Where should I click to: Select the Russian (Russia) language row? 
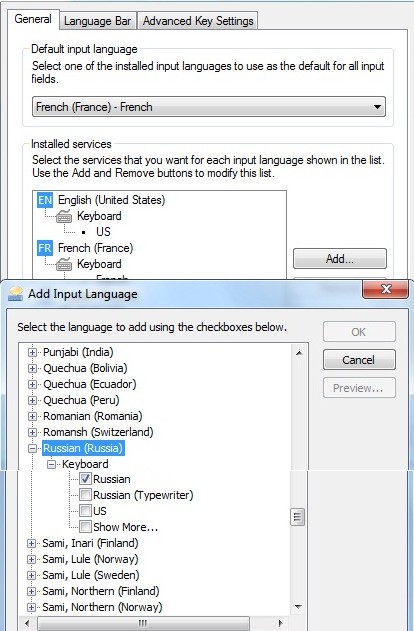83,448
